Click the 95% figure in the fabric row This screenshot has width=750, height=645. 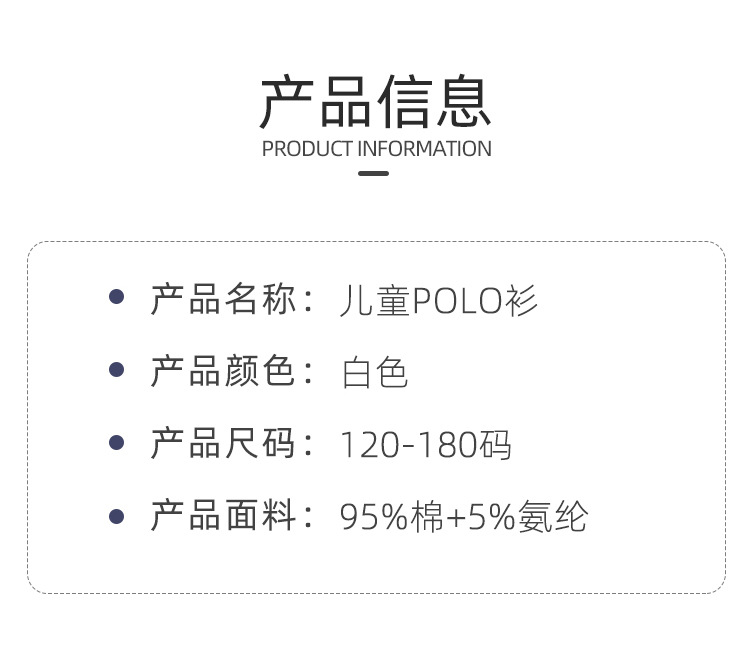[x=375, y=518]
